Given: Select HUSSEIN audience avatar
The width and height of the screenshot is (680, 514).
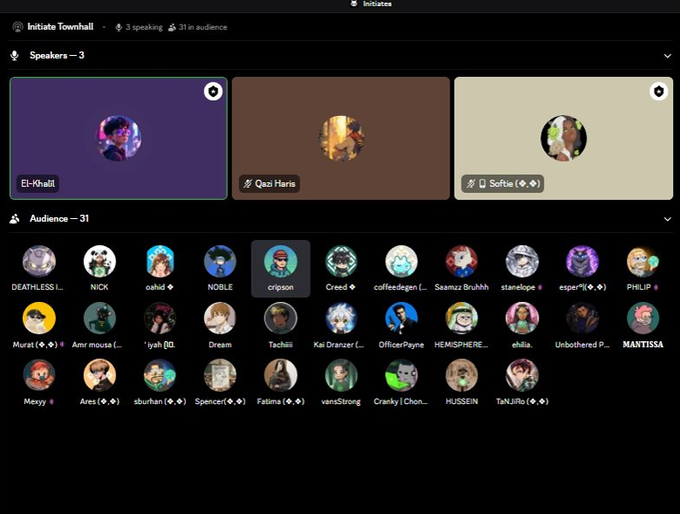Looking at the screenshot, I should tap(461, 376).
